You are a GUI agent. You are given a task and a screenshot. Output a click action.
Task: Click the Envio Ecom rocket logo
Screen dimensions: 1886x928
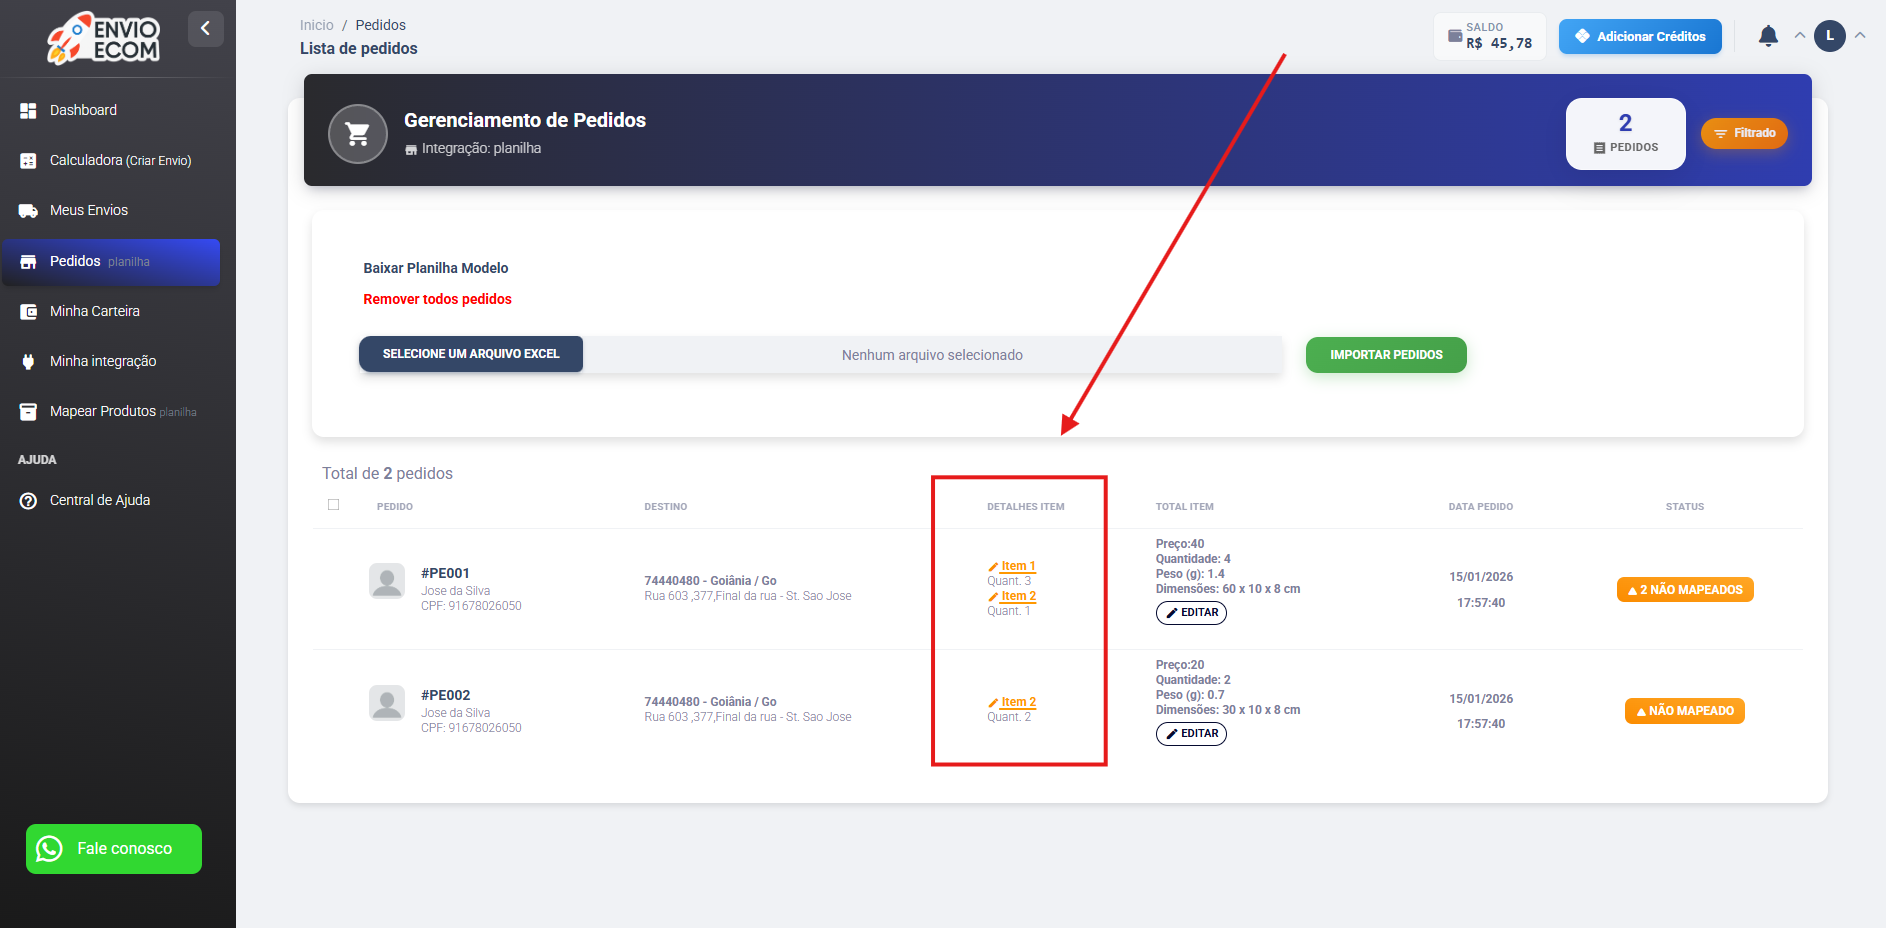(x=103, y=38)
